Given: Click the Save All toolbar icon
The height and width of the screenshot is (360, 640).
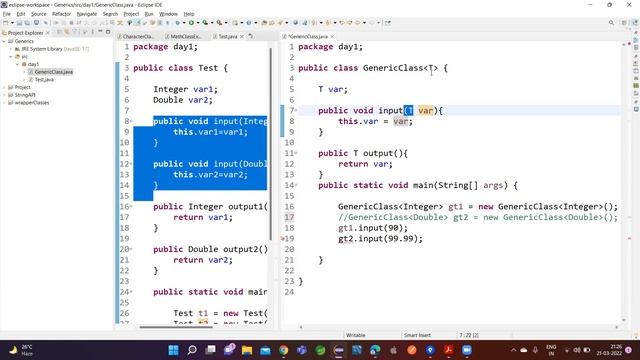Looking at the screenshot, I should click(x=27, y=23).
